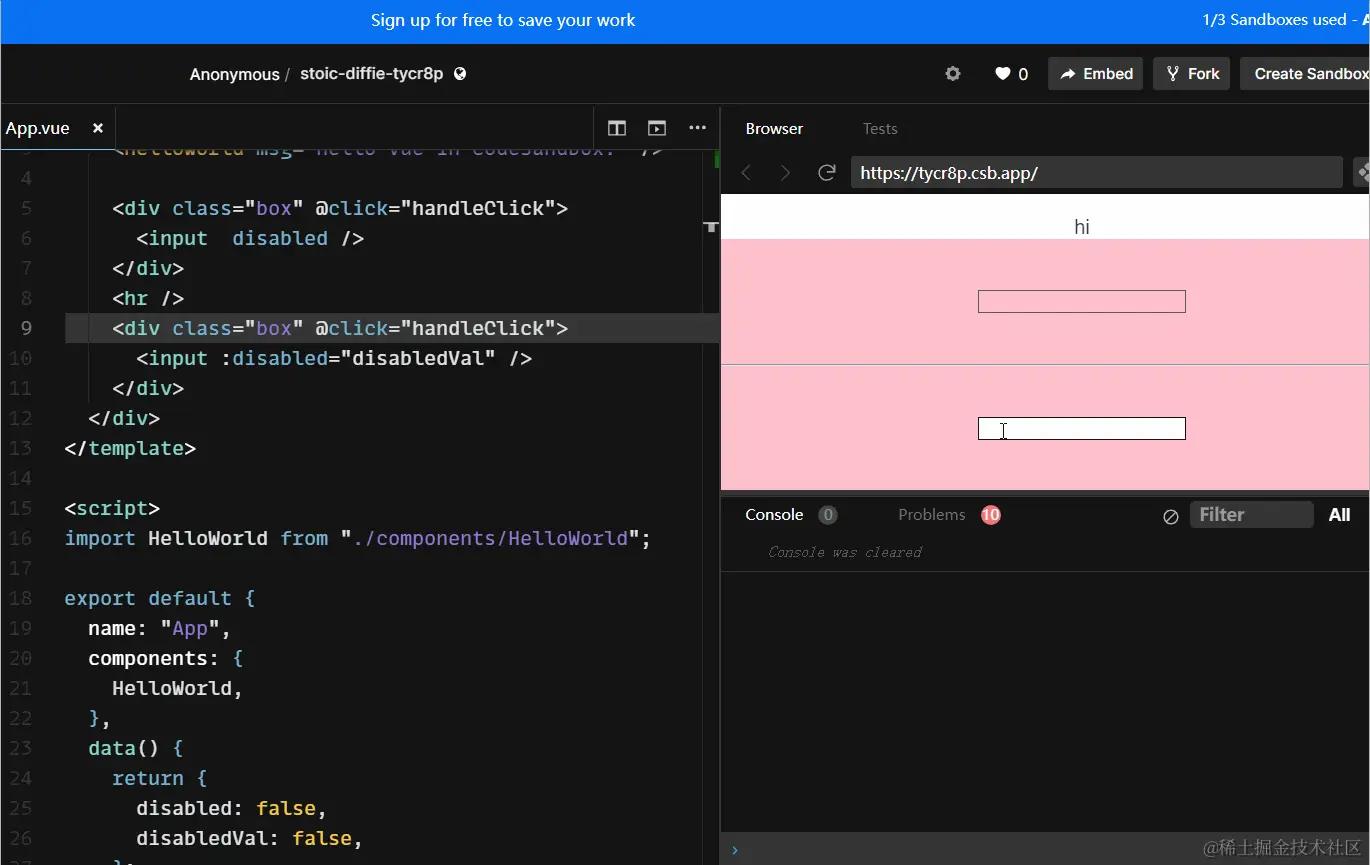
Task: Click the browser URL address field
Action: [x=1096, y=172]
